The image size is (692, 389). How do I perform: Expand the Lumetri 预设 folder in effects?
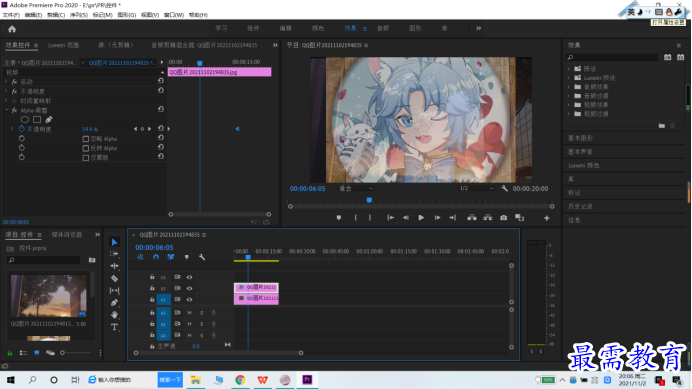click(x=568, y=78)
